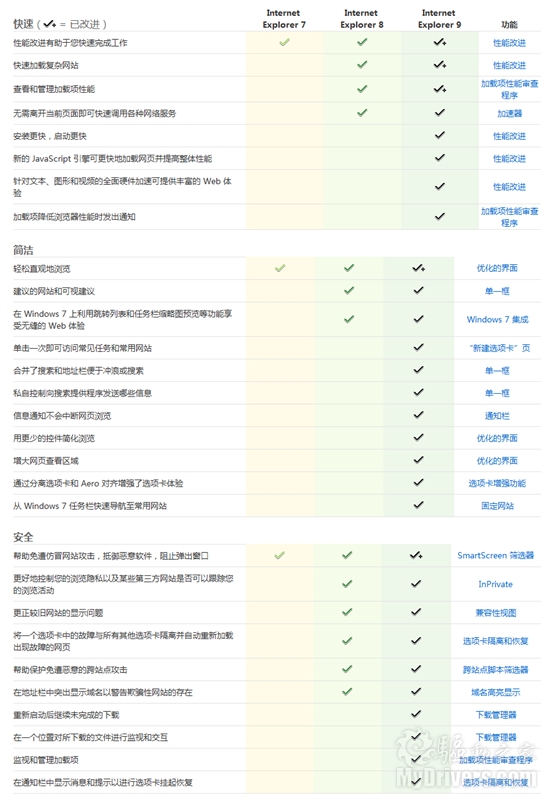Click the IE9 checkmark in 从 Windows 7 任务栏快速导航 row
Viewport: 550px width, 801px height.
pyautogui.click(x=418, y=505)
